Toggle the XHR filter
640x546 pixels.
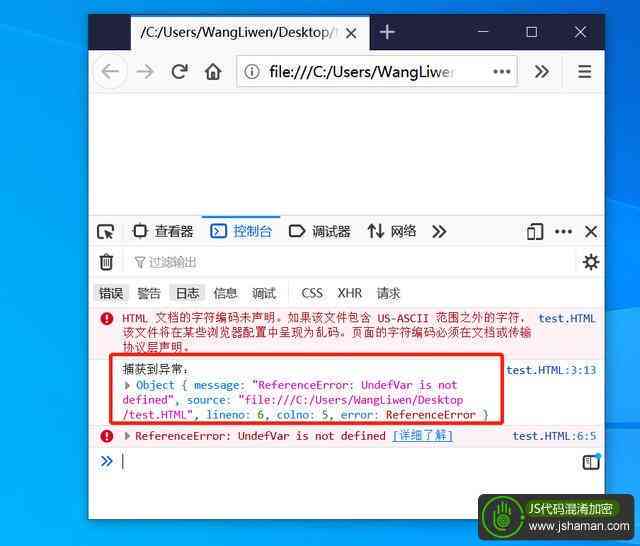(349, 293)
